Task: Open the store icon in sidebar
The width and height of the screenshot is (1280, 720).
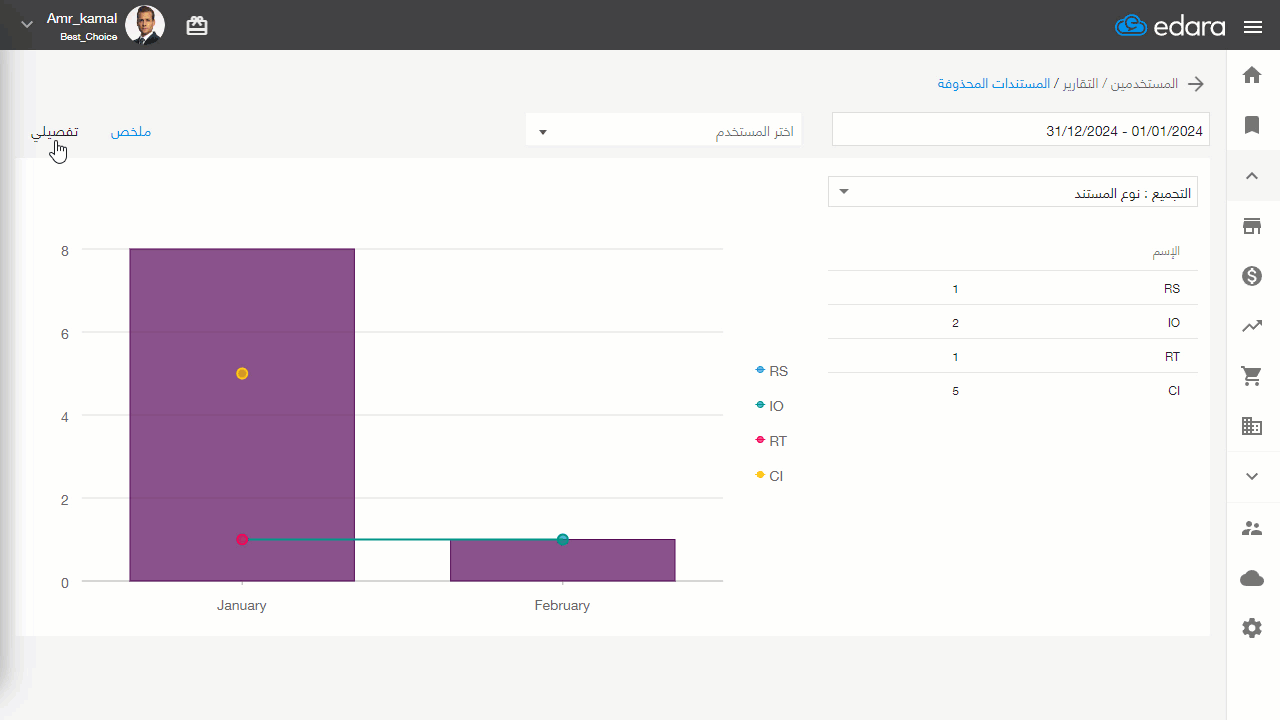Action: (1252, 226)
